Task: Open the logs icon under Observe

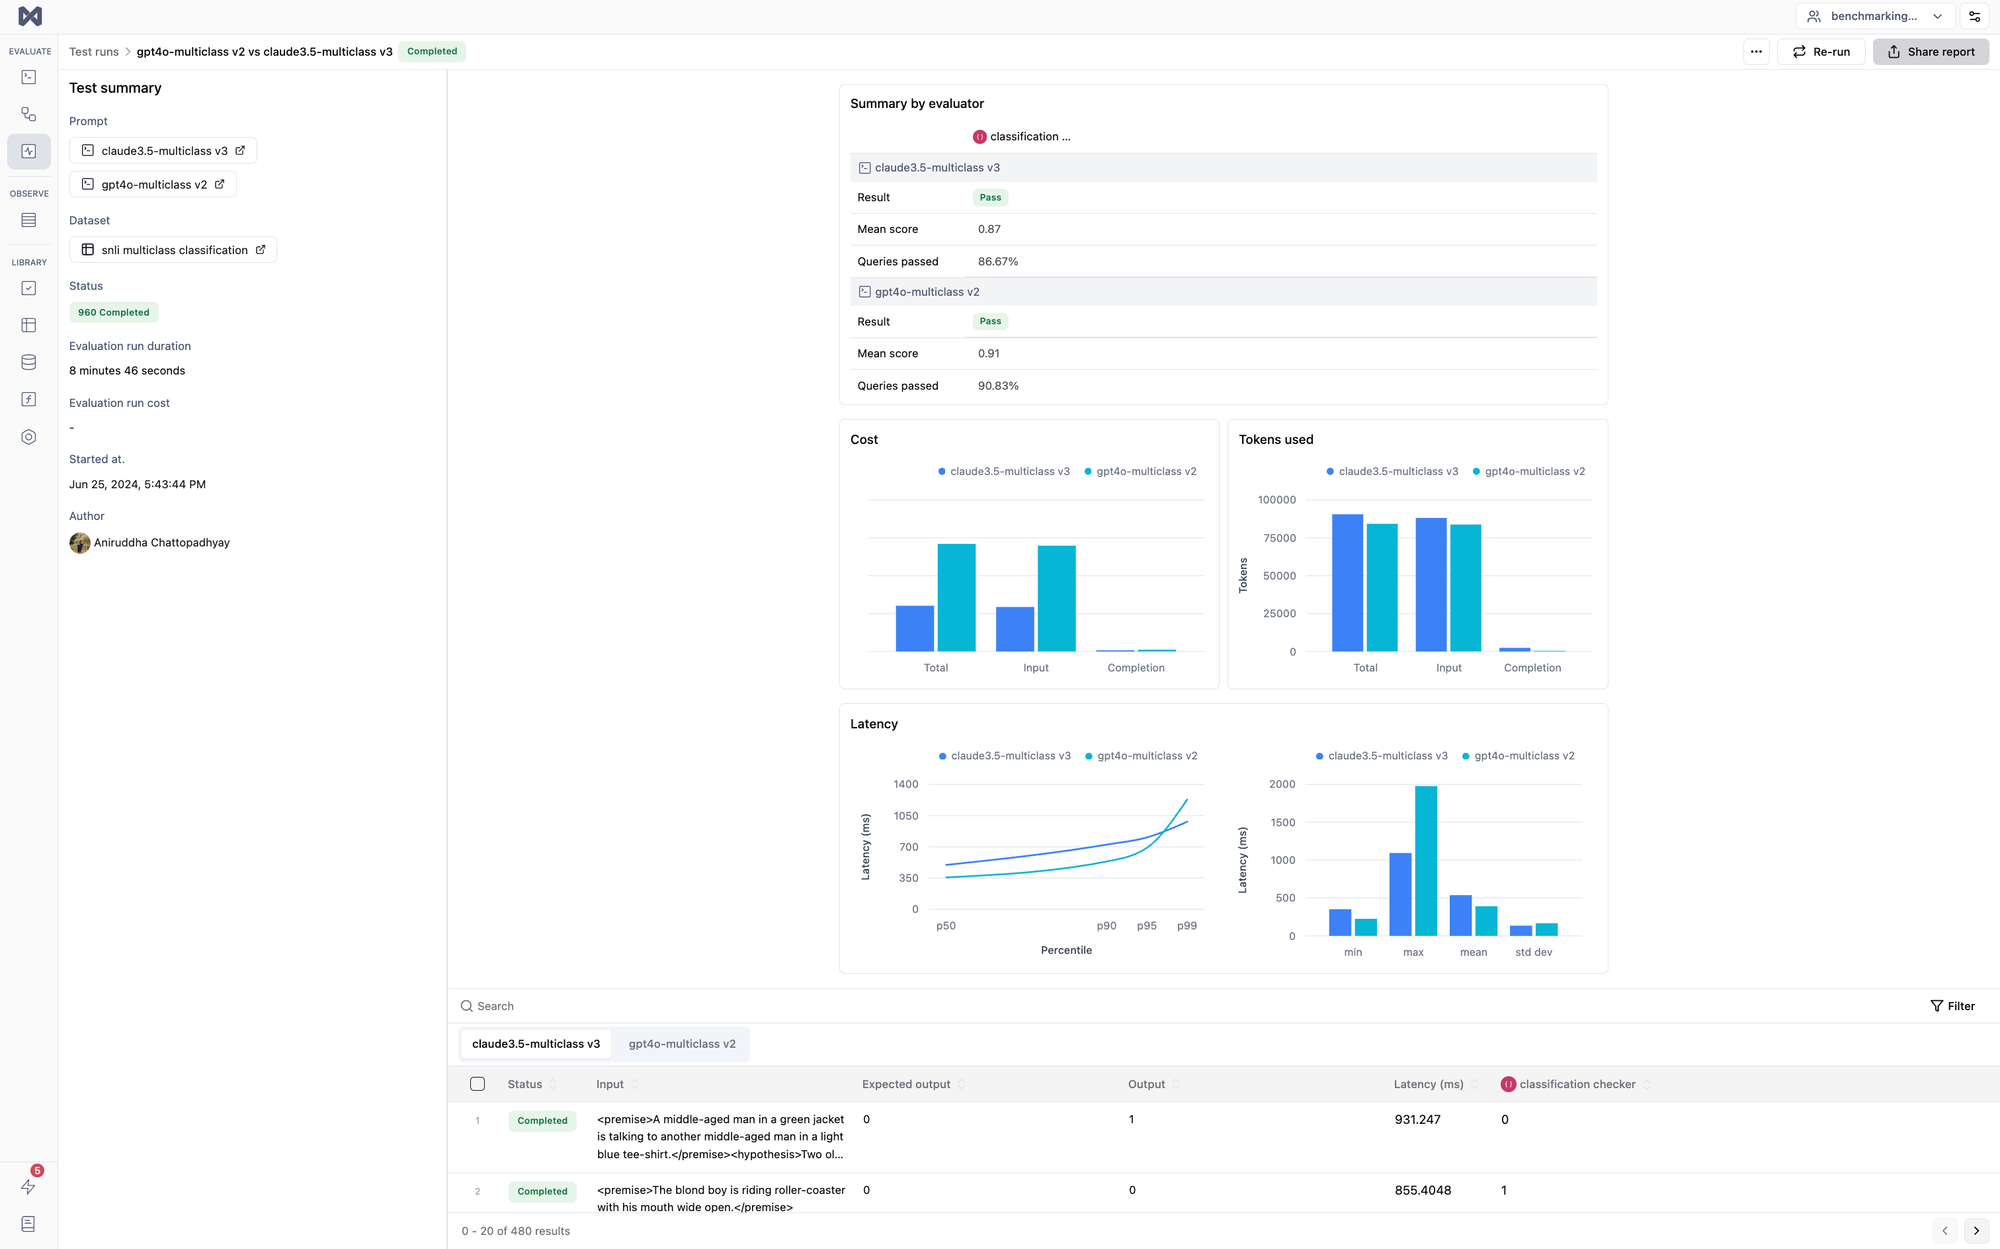Action: [28, 220]
